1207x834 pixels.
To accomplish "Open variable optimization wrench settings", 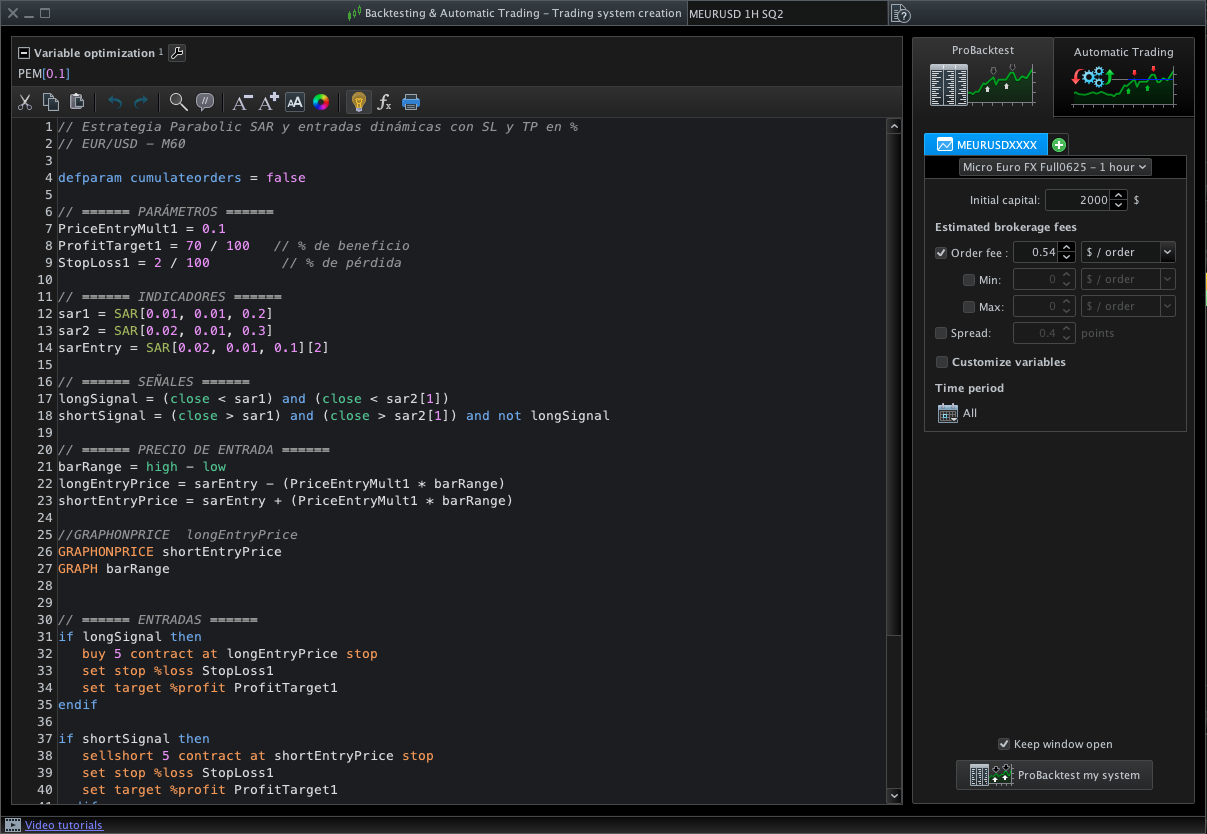I will pyautogui.click(x=177, y=53).
